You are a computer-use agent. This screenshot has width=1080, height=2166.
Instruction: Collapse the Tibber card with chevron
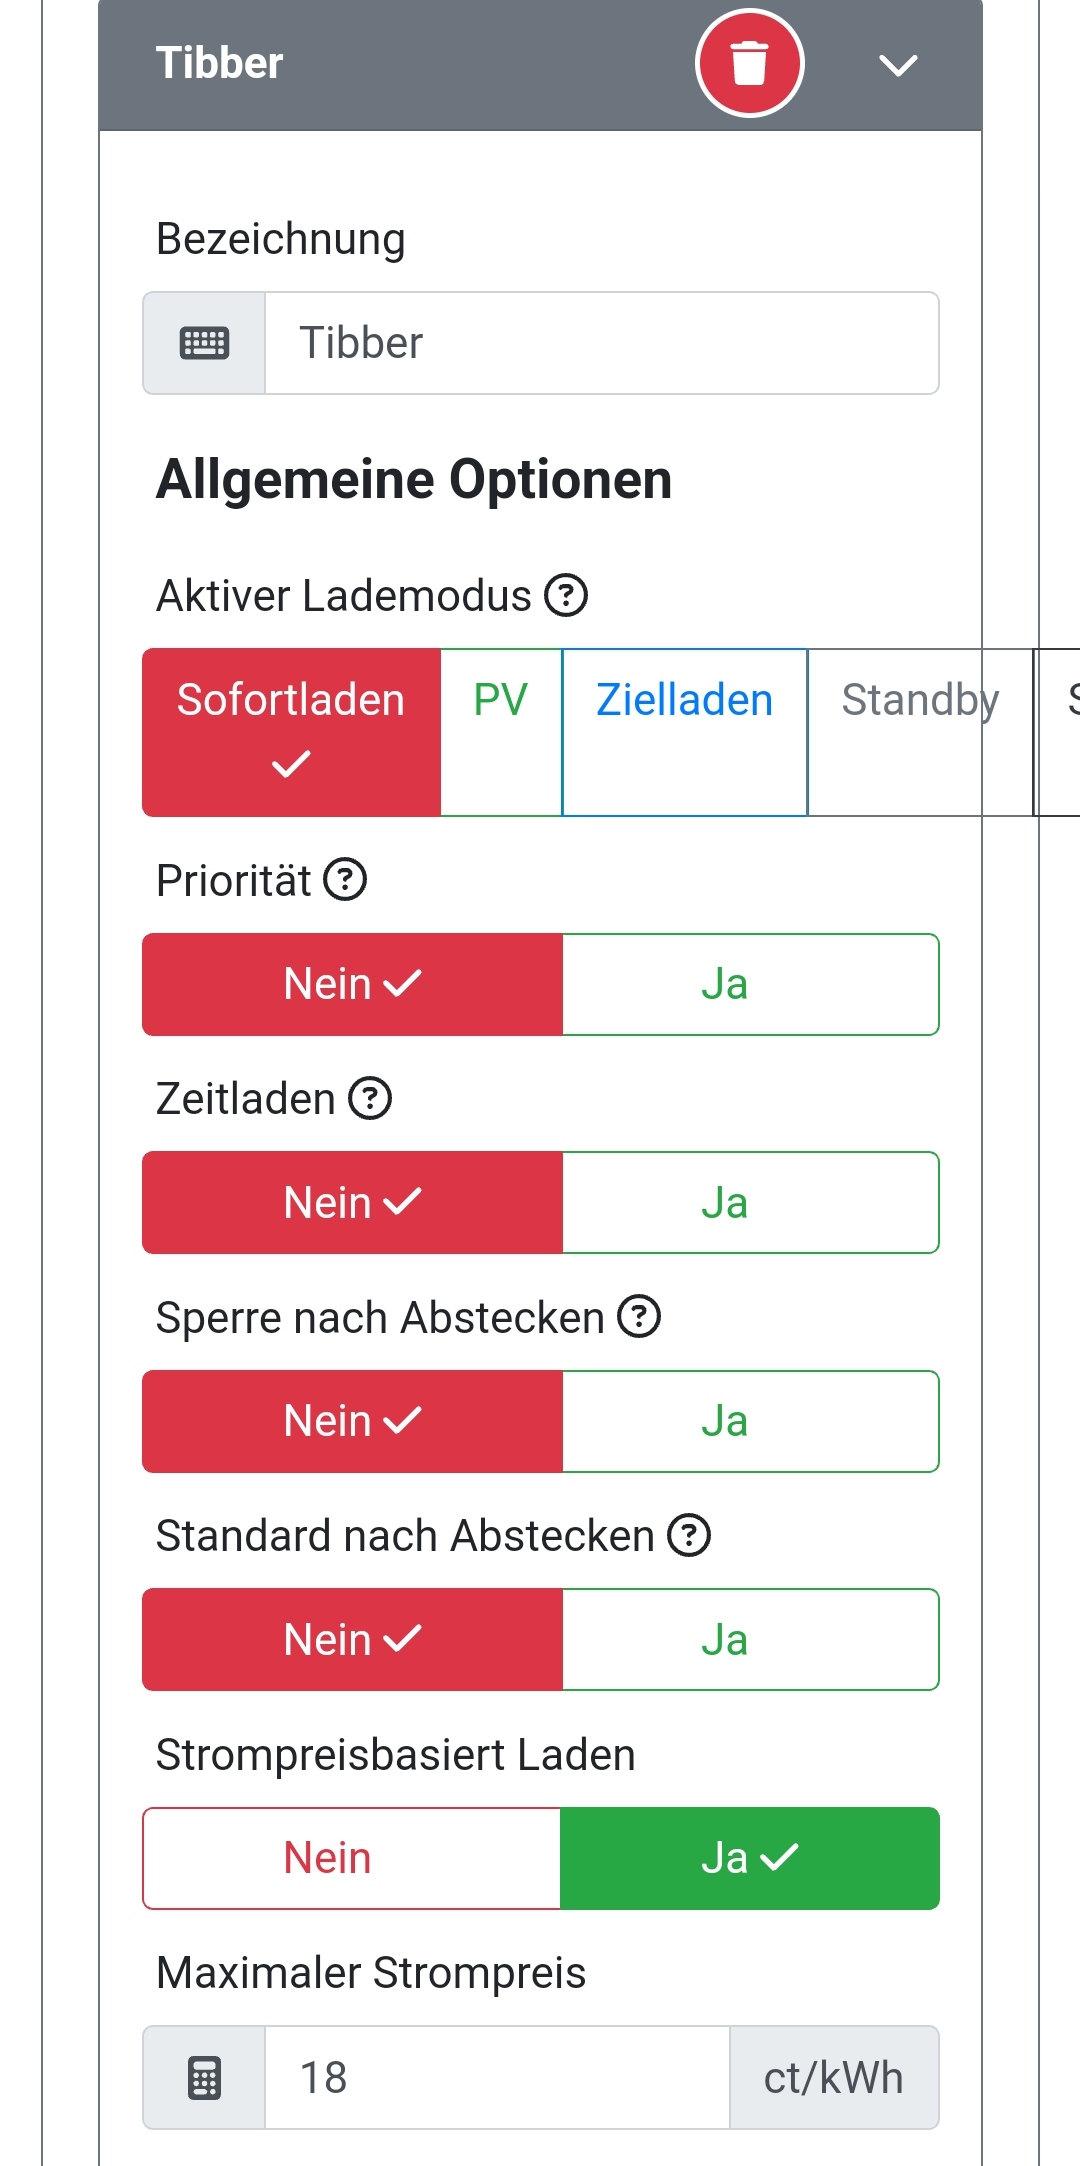897,66
